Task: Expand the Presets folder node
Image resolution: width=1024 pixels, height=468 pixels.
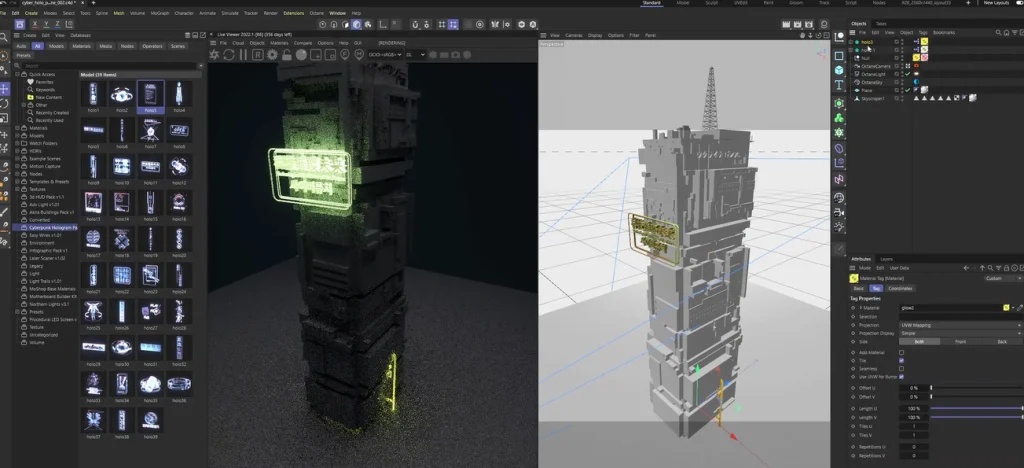Action: point(18,312)
